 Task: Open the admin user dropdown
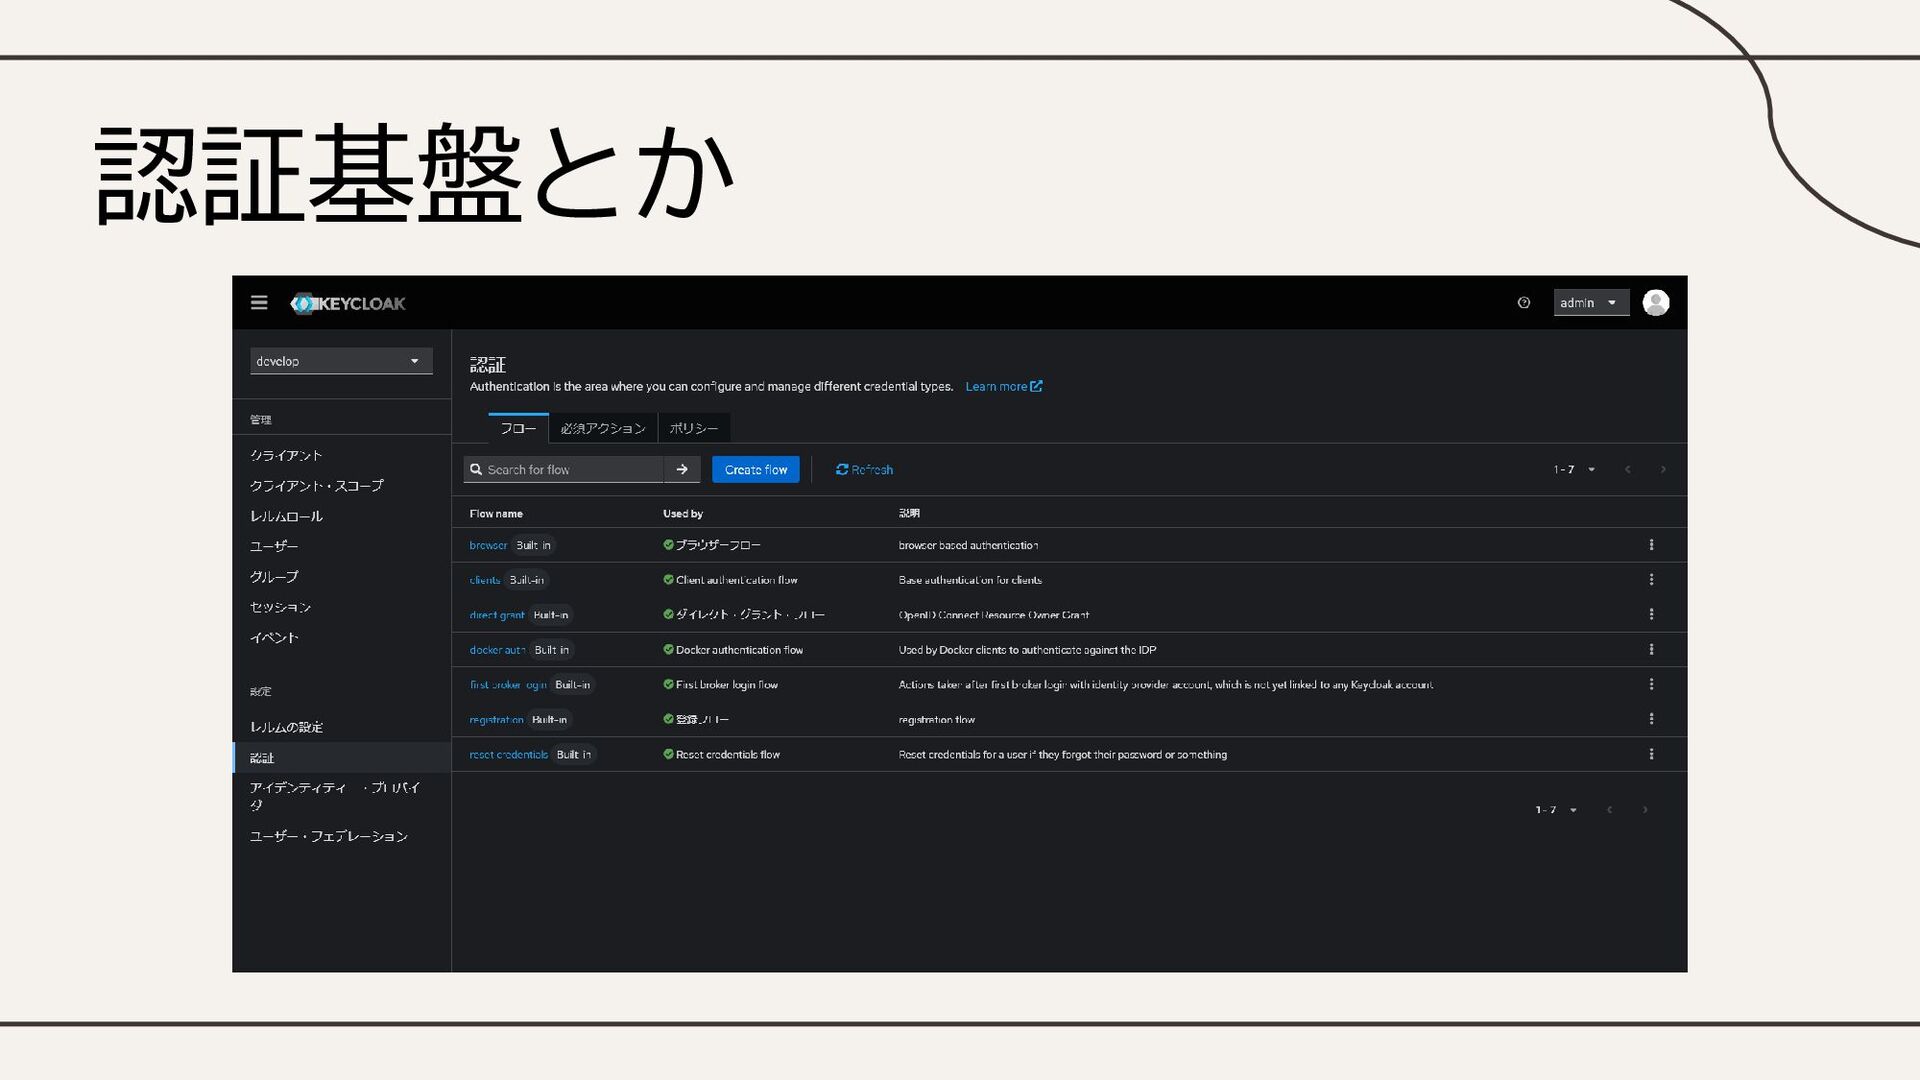[x=1590, y=302]
